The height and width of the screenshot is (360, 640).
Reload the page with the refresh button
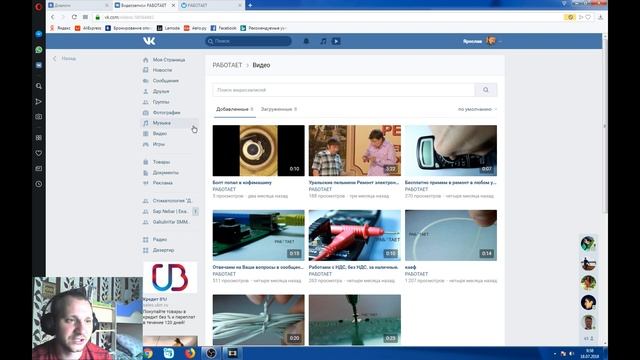pos(74,17)
